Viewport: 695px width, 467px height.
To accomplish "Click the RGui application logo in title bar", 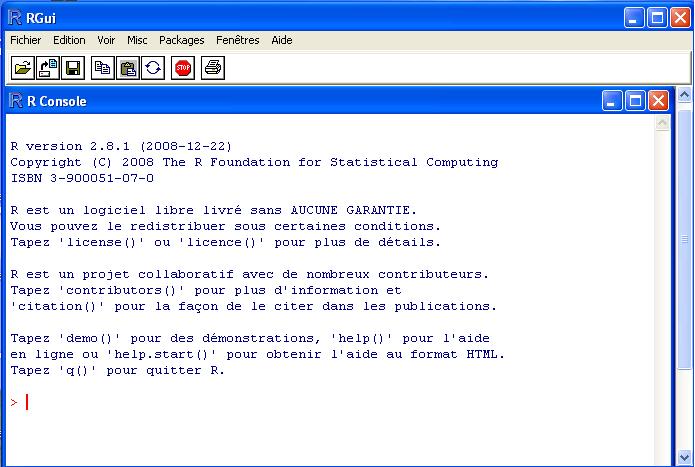I will [14, 18].
